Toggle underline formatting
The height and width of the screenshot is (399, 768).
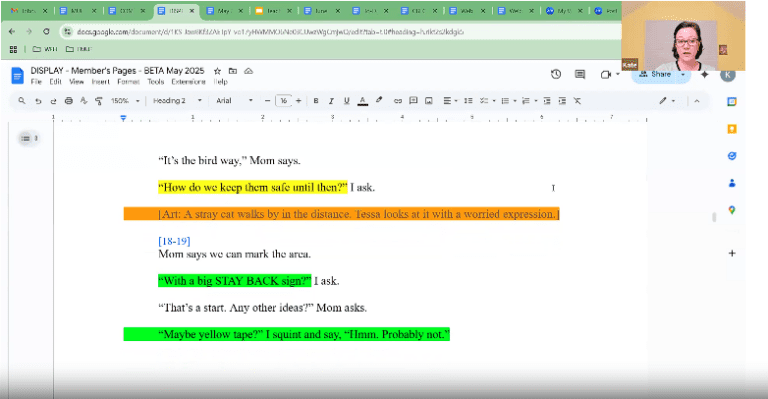tap(347, 101)
